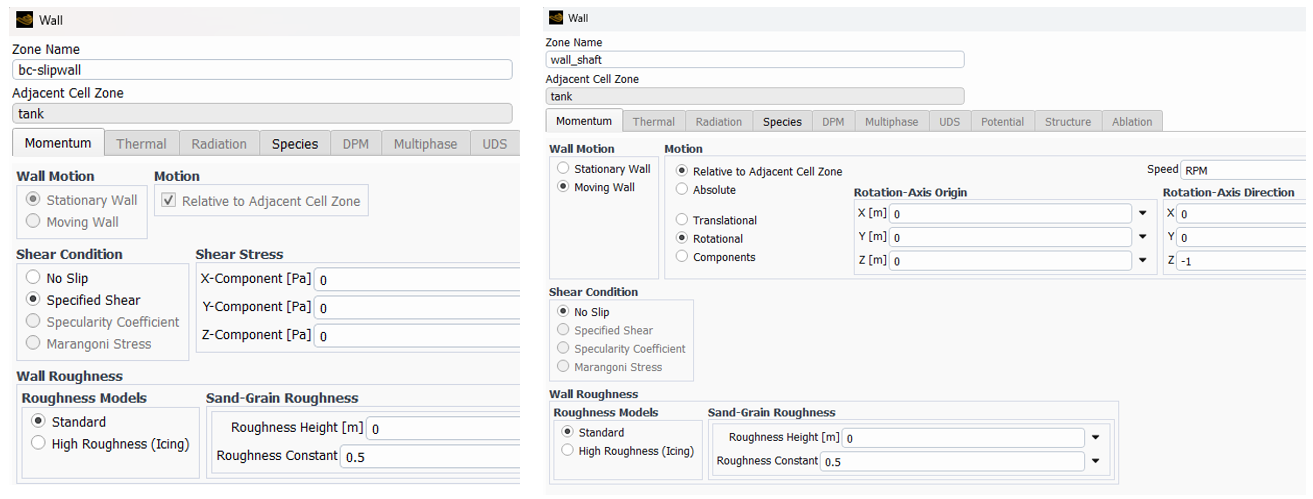
Task: Choose Absolute motion radio button
Action: coord(682,189)
